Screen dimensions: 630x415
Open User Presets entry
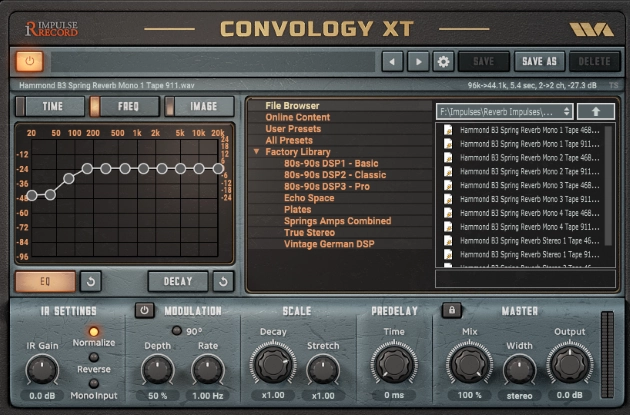(x=293, y=129)
